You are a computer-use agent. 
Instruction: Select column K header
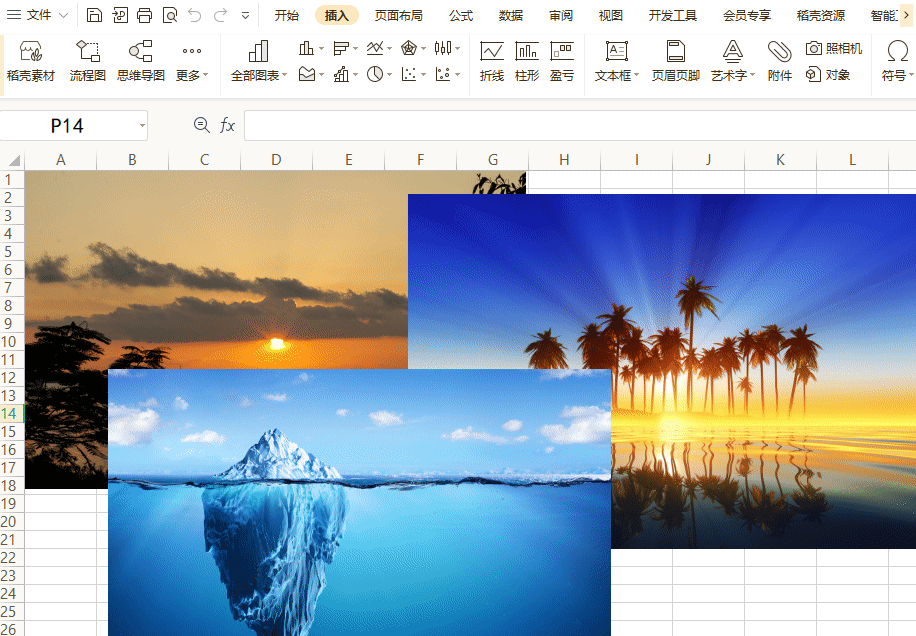tap(780, 160)
